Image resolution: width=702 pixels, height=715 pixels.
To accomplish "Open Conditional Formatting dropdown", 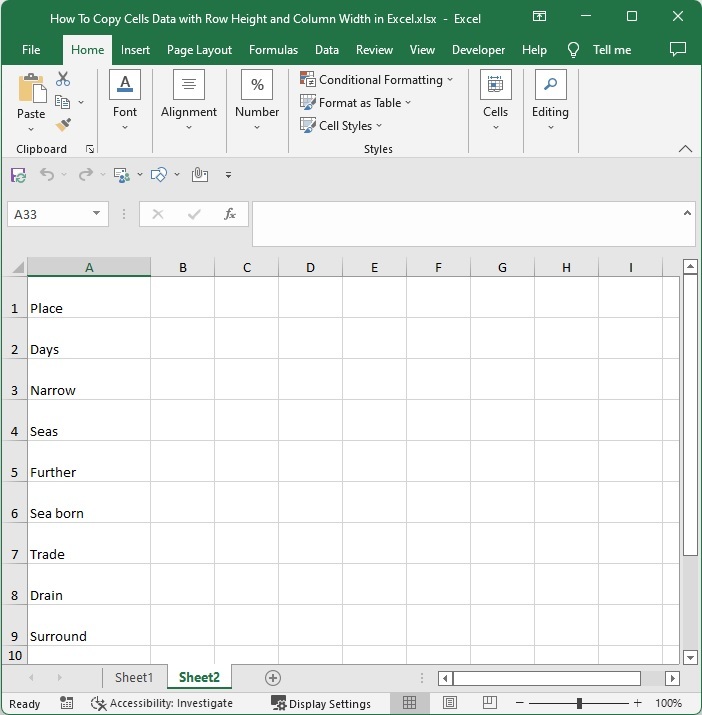I will click(x=376, y=79).
